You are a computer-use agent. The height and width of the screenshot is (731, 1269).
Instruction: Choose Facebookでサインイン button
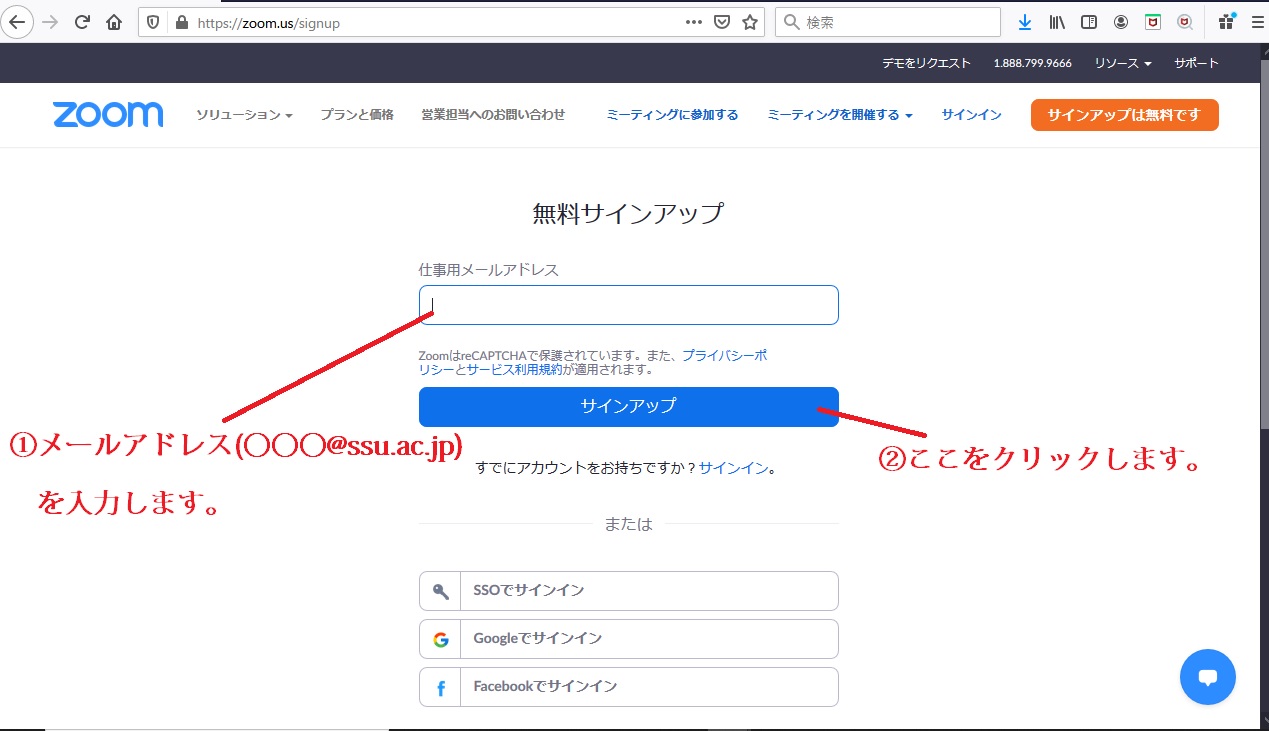[x=628, y=687]
